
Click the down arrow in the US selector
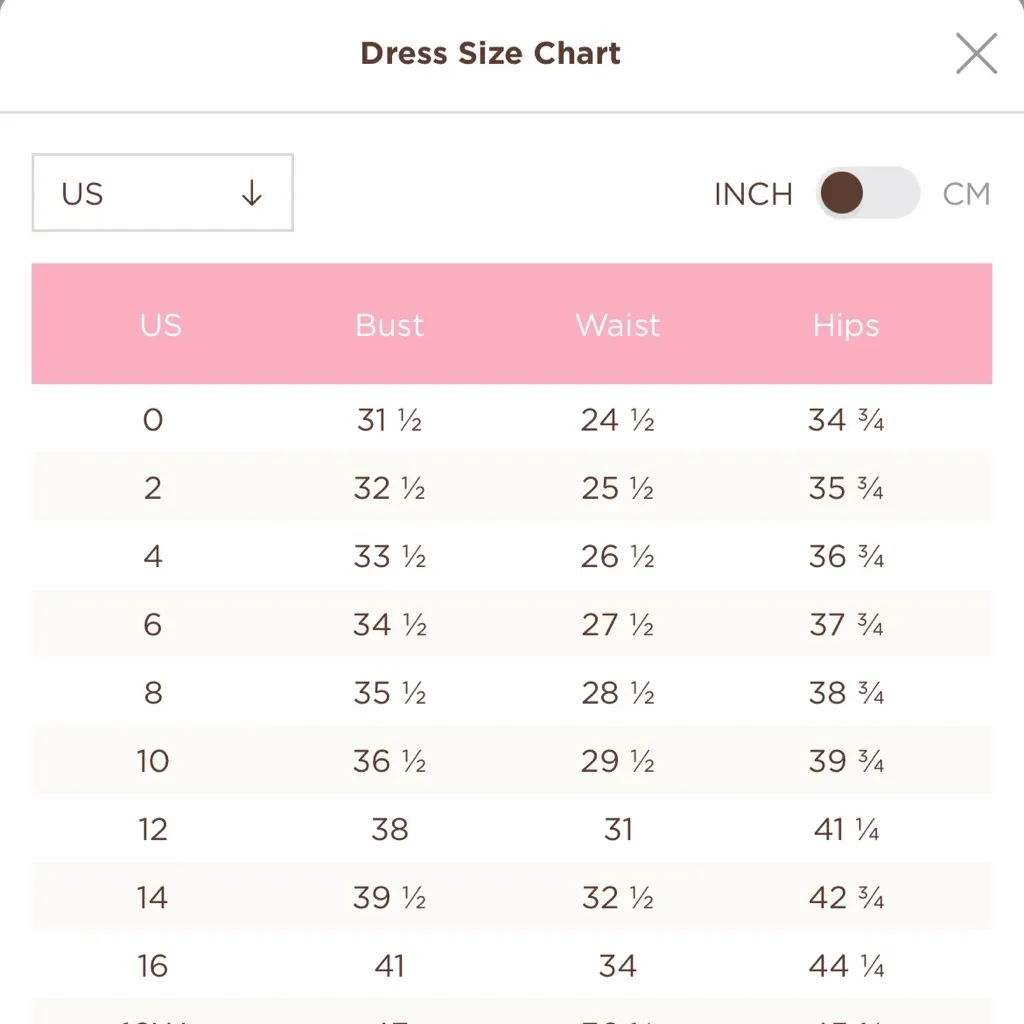point(252,194)
